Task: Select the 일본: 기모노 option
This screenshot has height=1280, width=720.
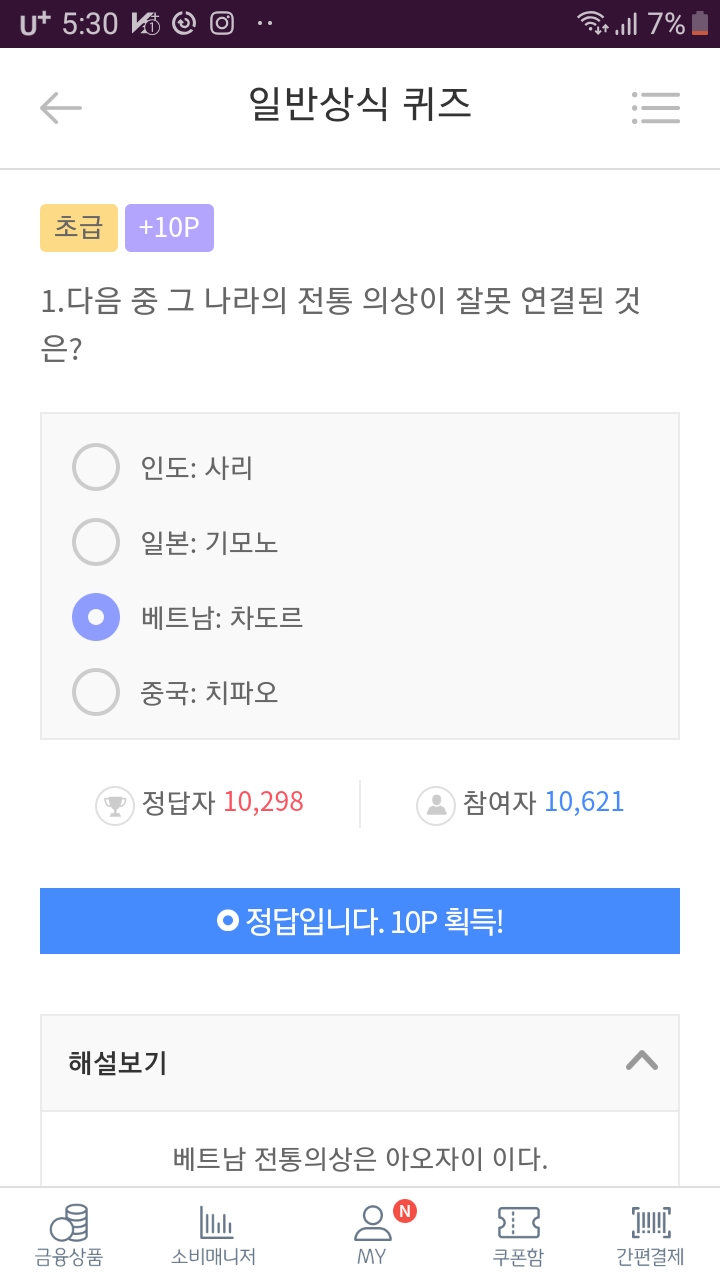Action: click(x=96, y=542)
